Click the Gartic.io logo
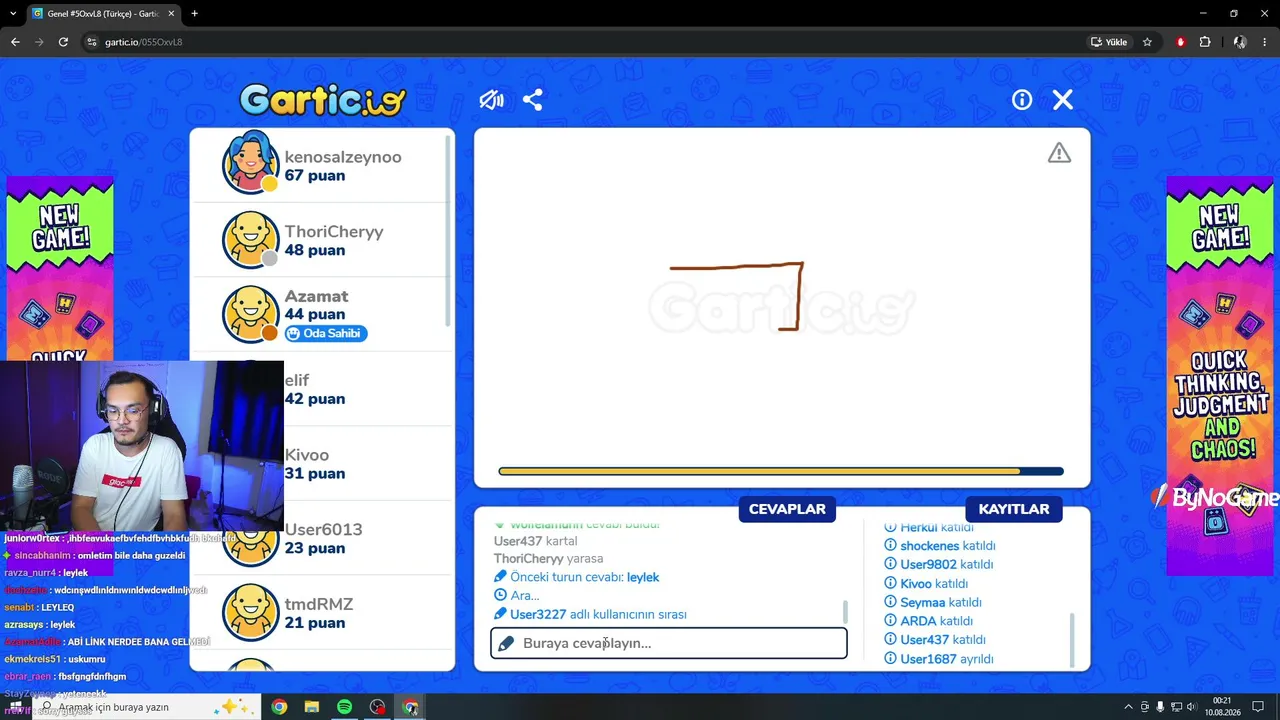The image size is (1280, 720). point(322,100)
